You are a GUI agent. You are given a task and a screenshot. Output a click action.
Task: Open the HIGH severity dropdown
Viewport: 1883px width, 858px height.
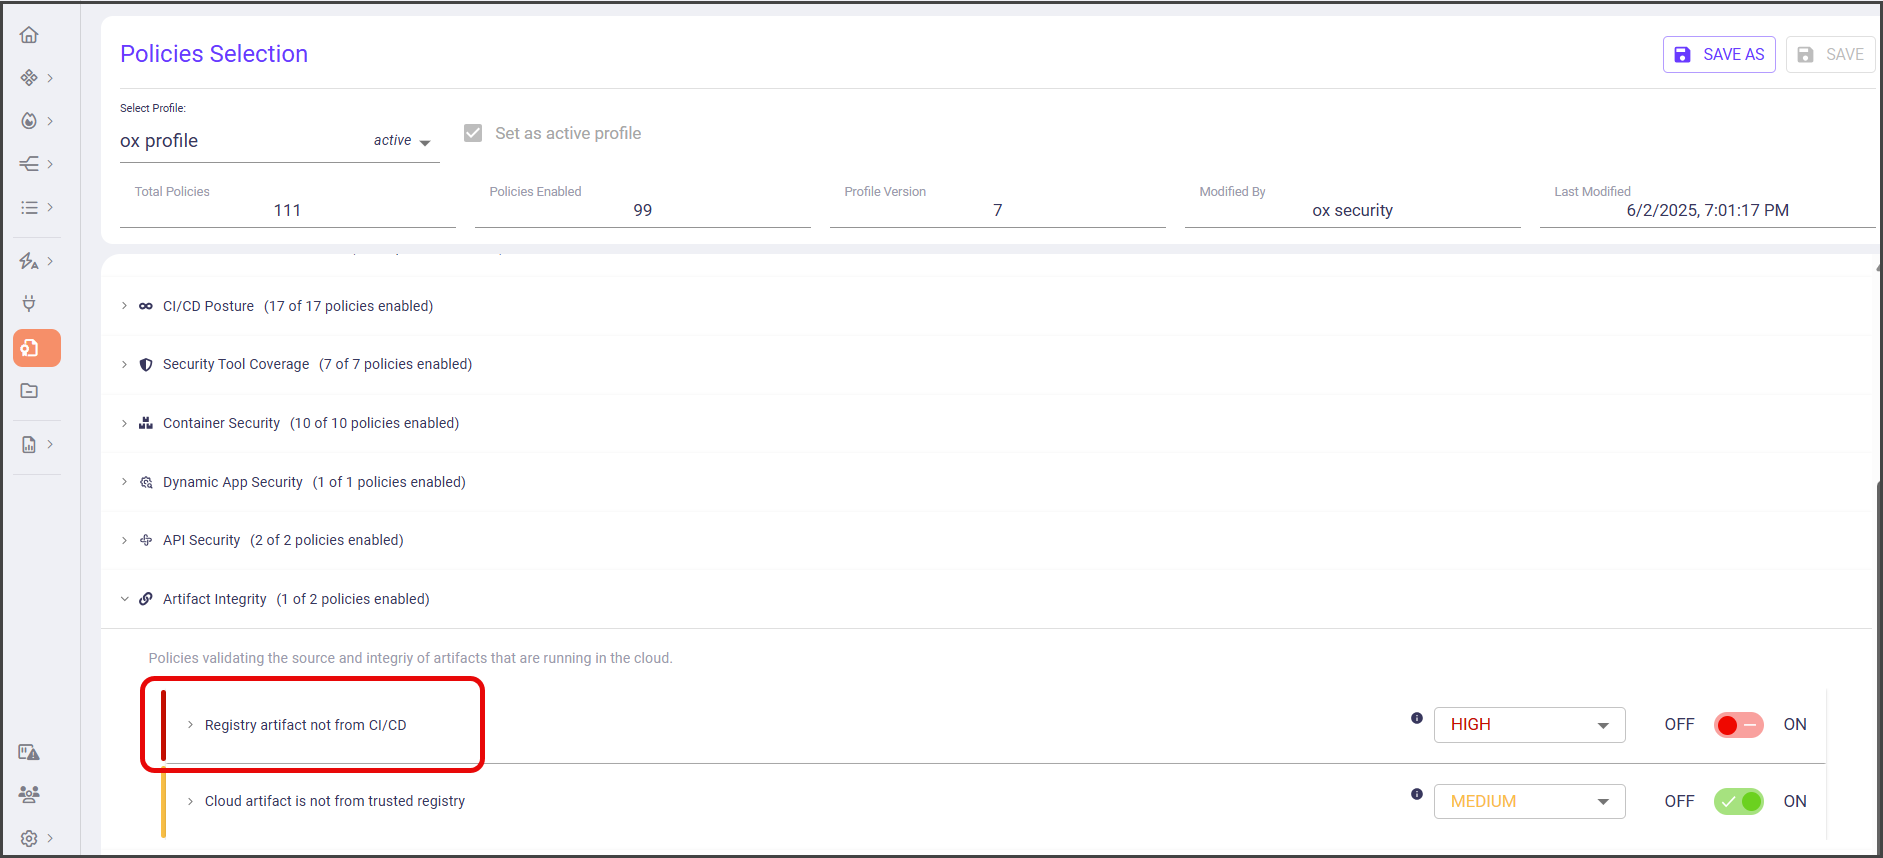coord(1528,725)
